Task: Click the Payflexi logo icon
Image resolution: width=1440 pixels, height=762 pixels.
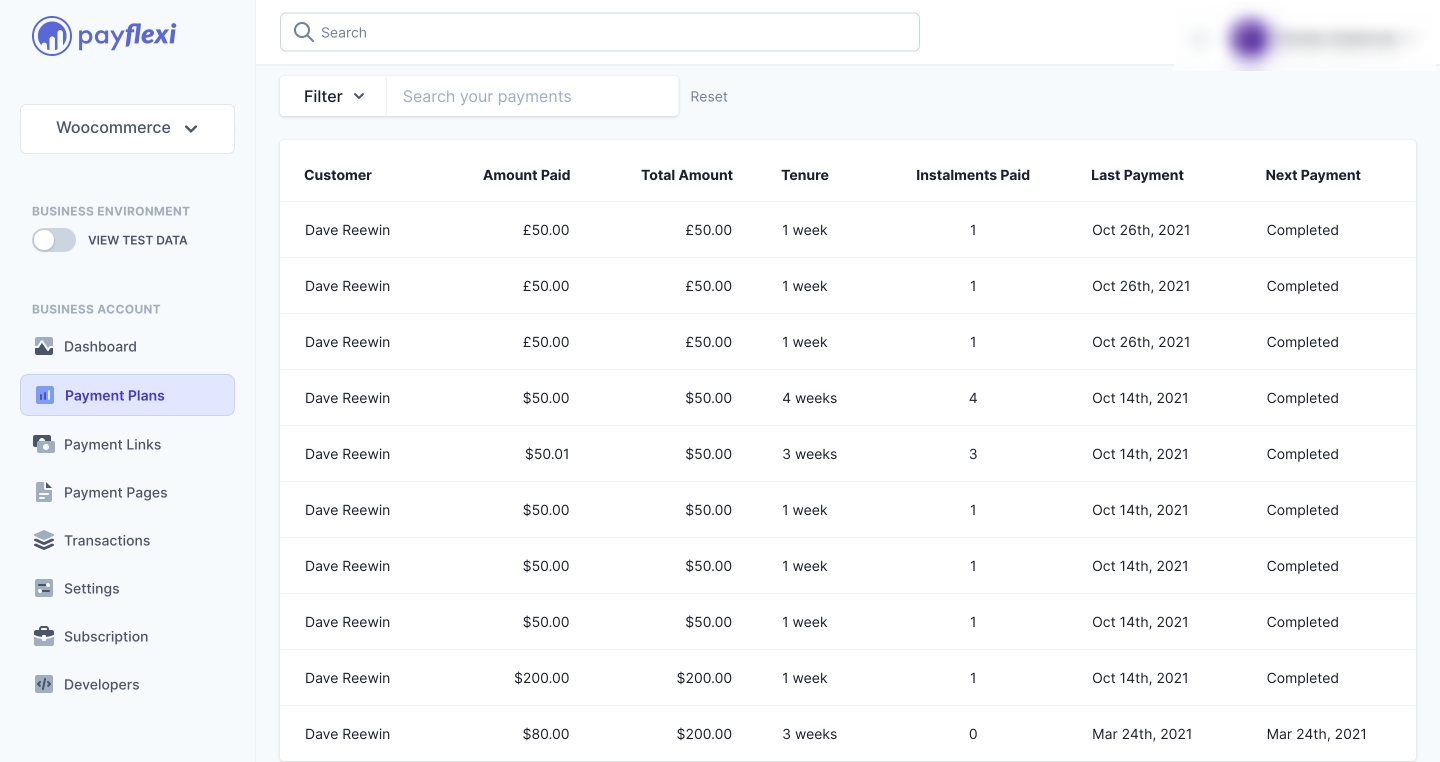Action: [x=51, y=36]
